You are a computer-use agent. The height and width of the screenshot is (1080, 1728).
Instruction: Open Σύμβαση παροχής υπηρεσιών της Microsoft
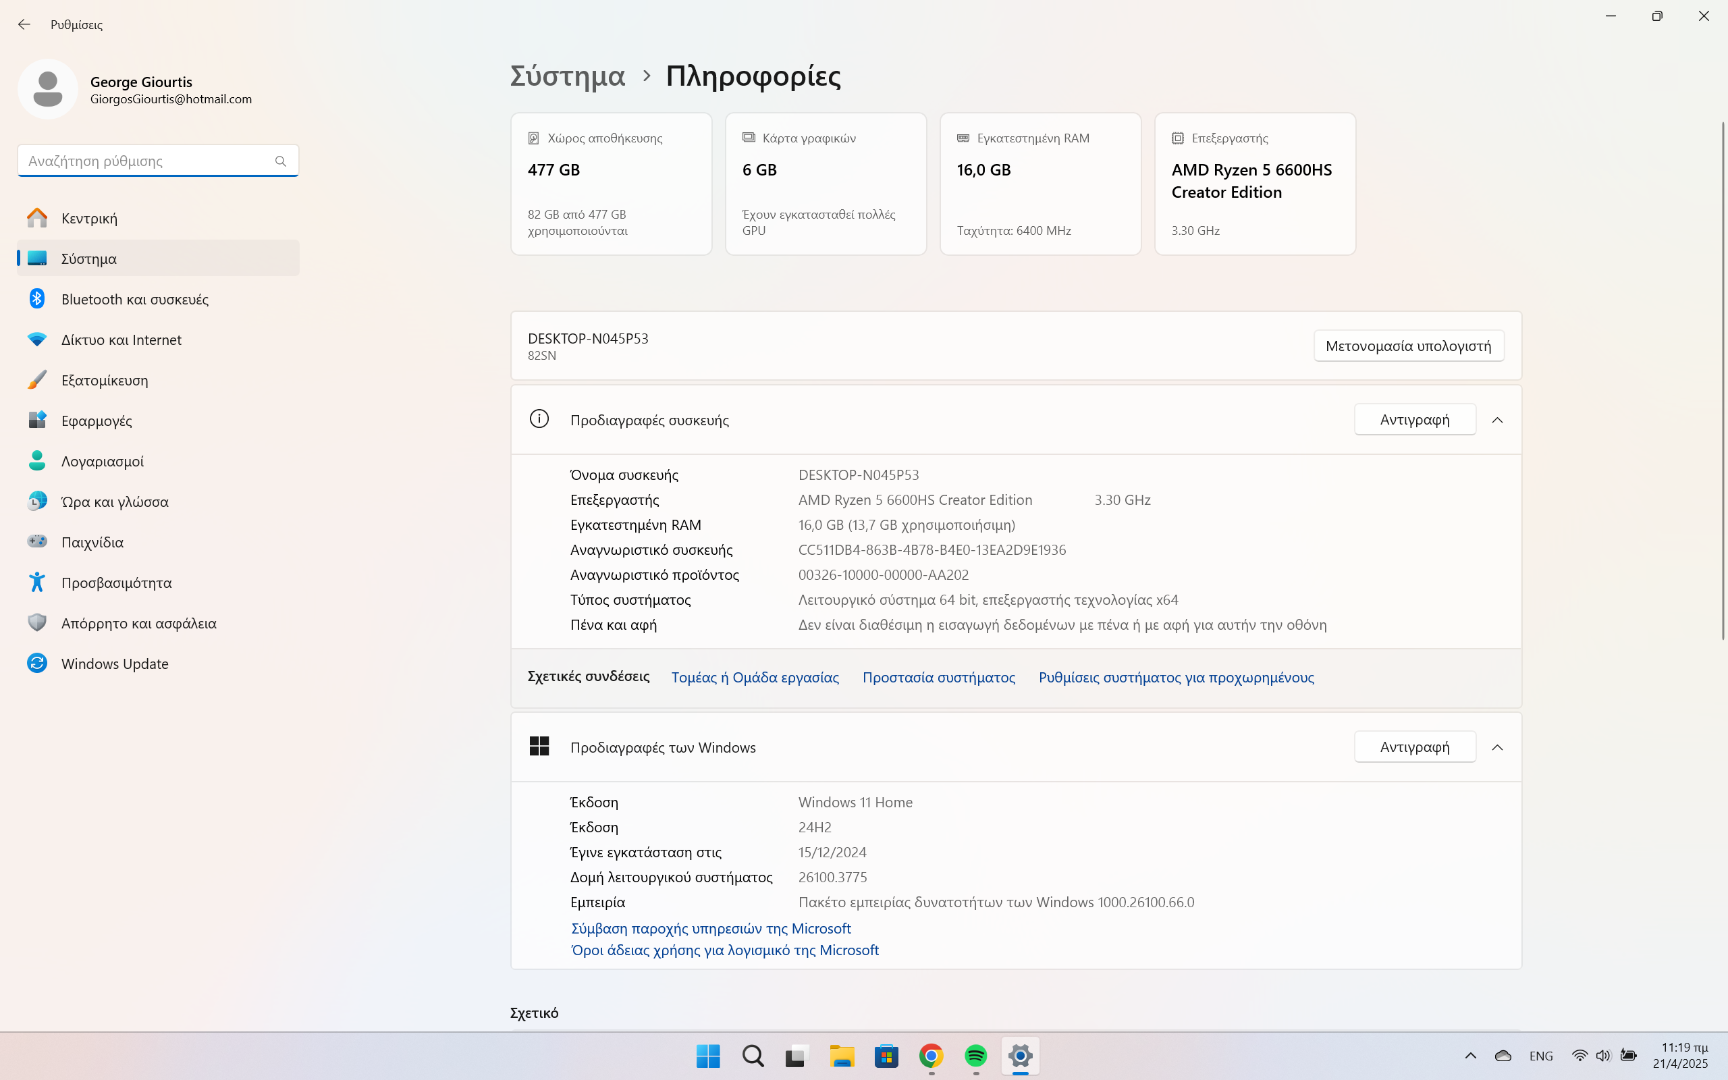coord(711,929)
